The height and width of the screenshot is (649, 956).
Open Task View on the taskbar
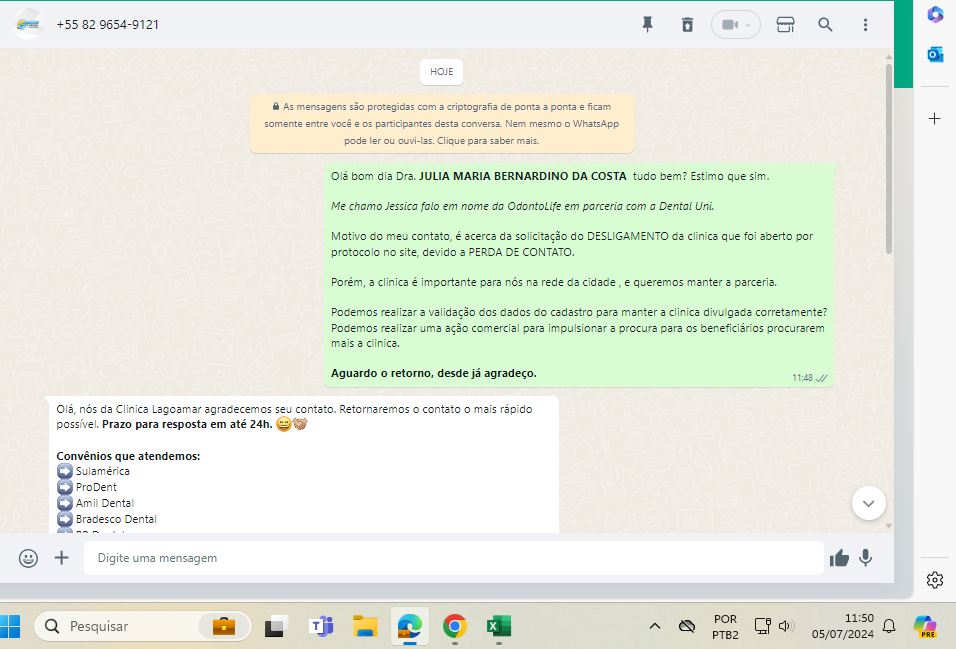[x=276, y=626]
